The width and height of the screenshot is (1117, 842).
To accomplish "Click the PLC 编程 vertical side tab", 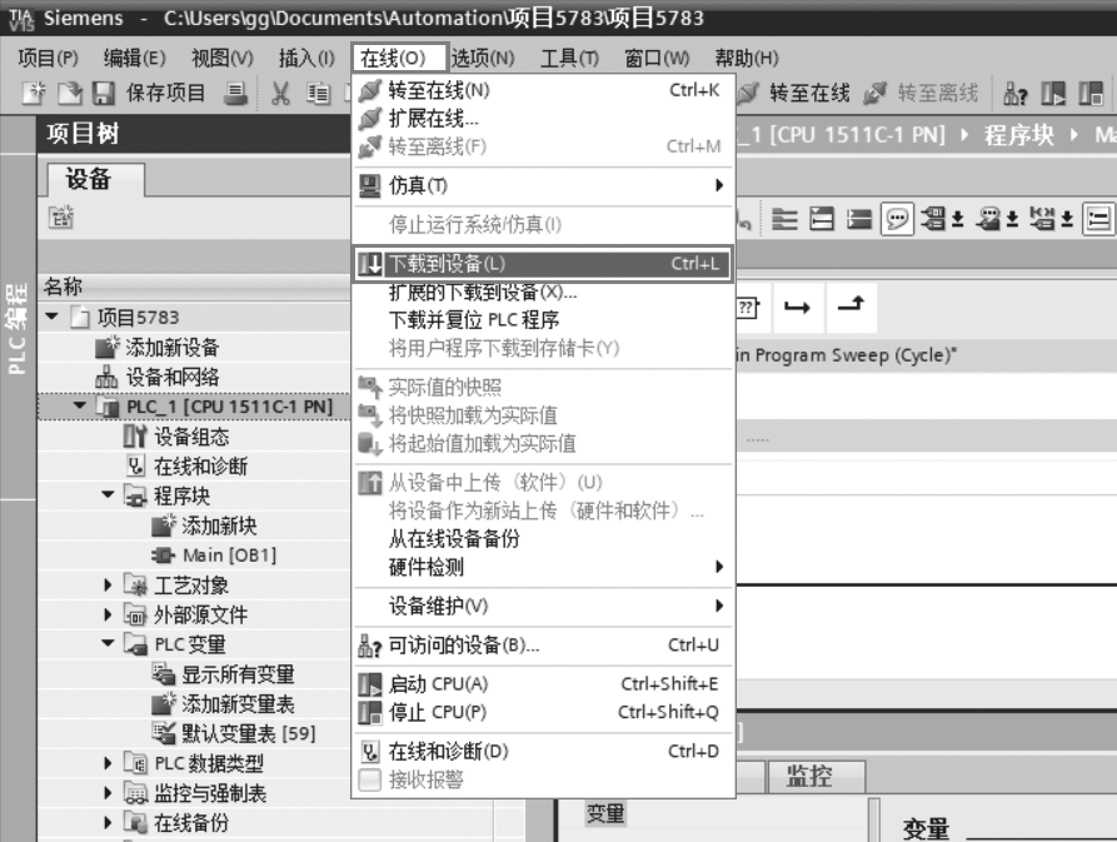I will pos(17,327).
